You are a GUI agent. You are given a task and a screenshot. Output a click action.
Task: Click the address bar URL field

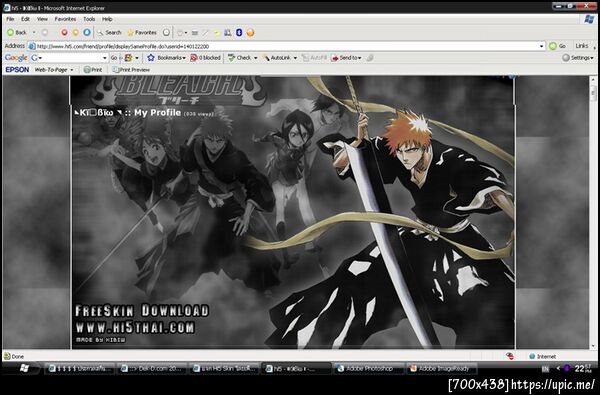point(287,46)
